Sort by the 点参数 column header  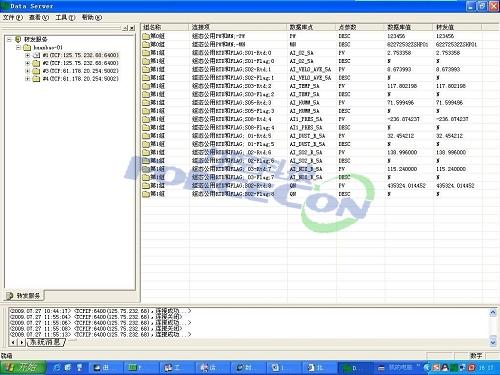pyautogui.click(x=360, y=27)
